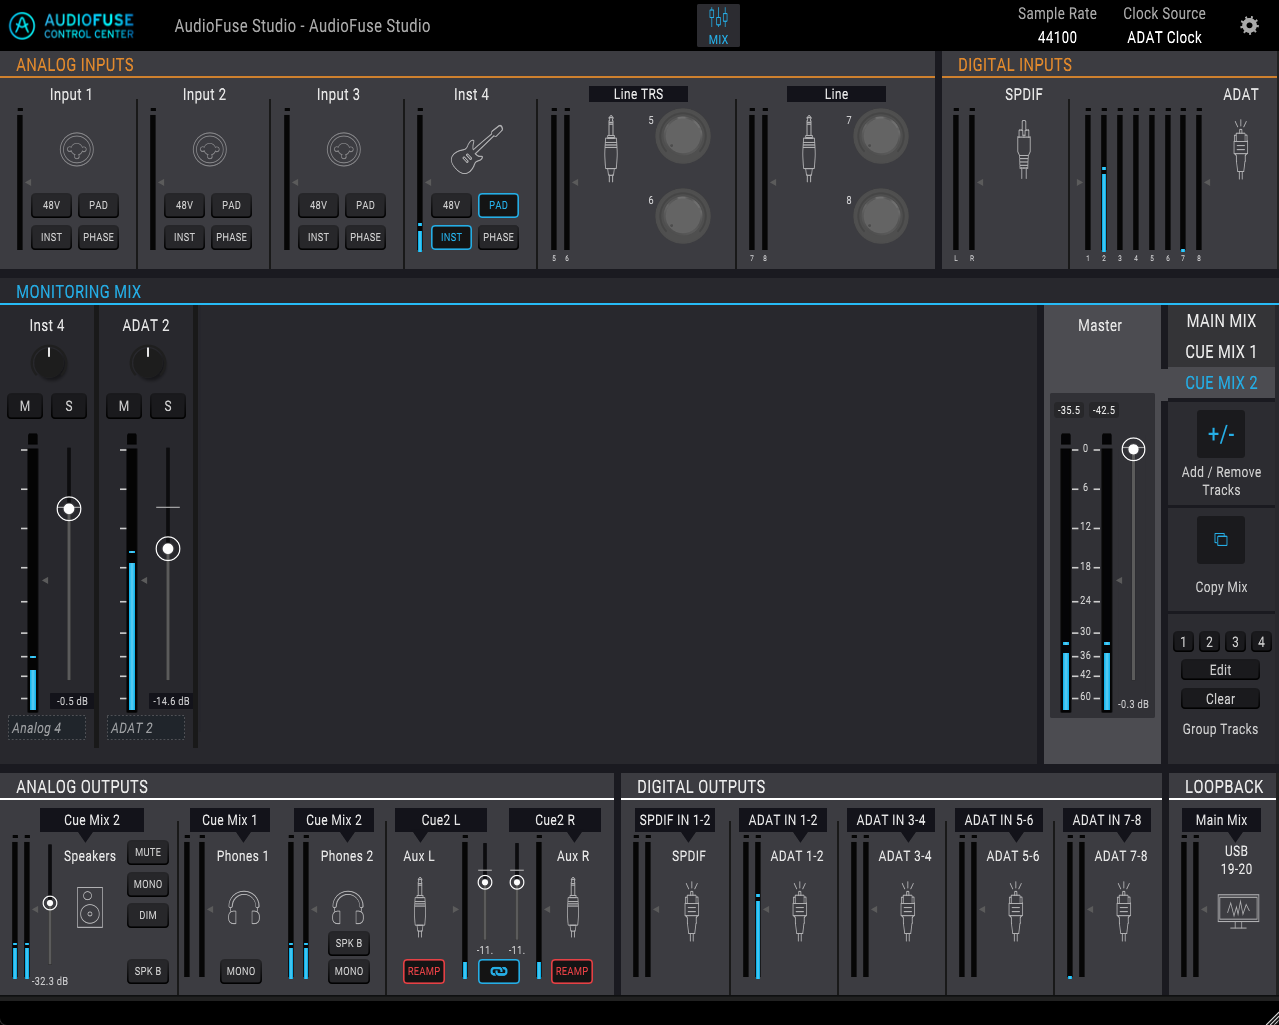The height and width of the screenshot is (1025, 1279).
Task: Click the AudioFuse Control Center logo
Action: [x=71, y=26]
